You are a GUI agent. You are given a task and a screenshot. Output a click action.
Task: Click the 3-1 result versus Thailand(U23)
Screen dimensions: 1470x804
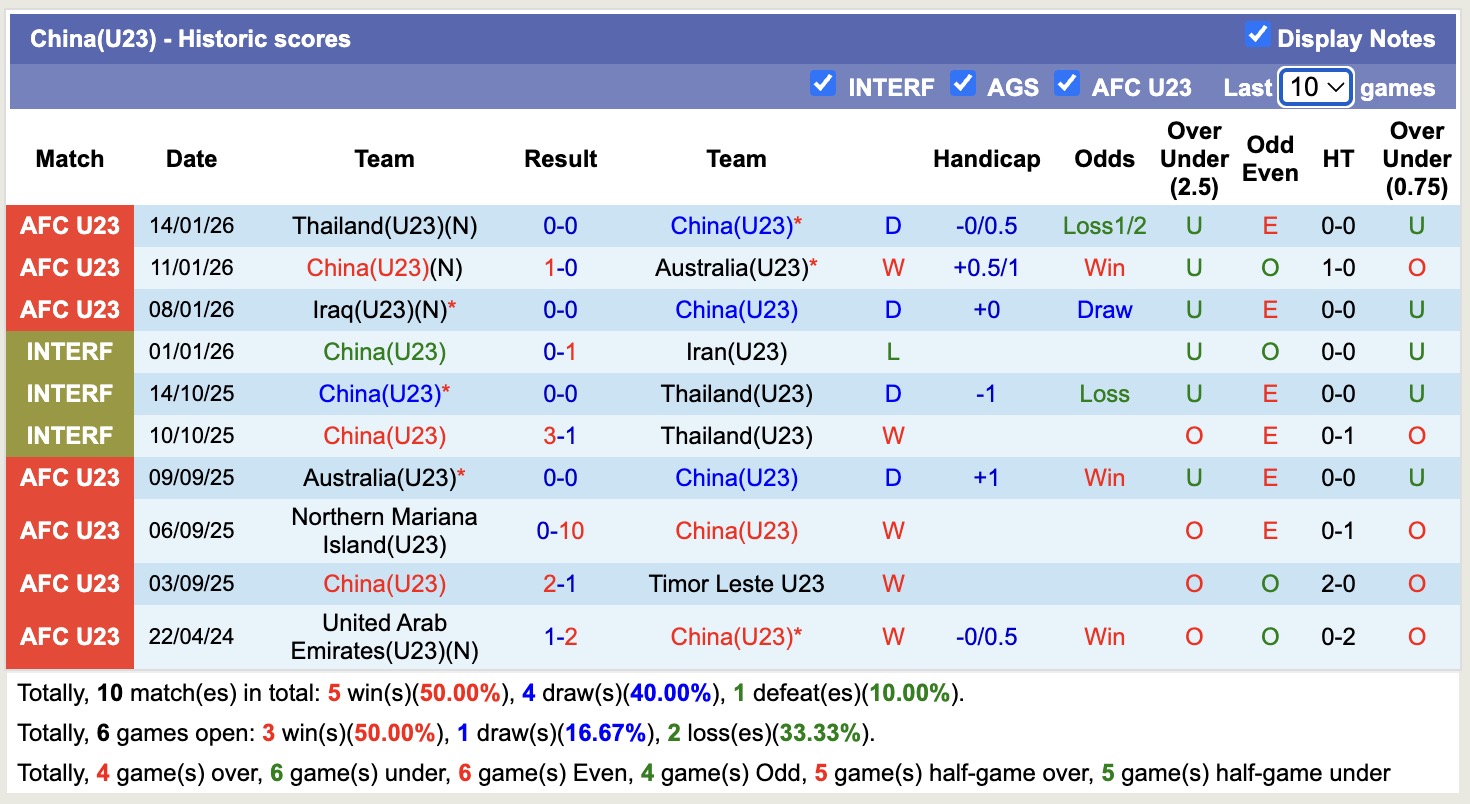560,436
